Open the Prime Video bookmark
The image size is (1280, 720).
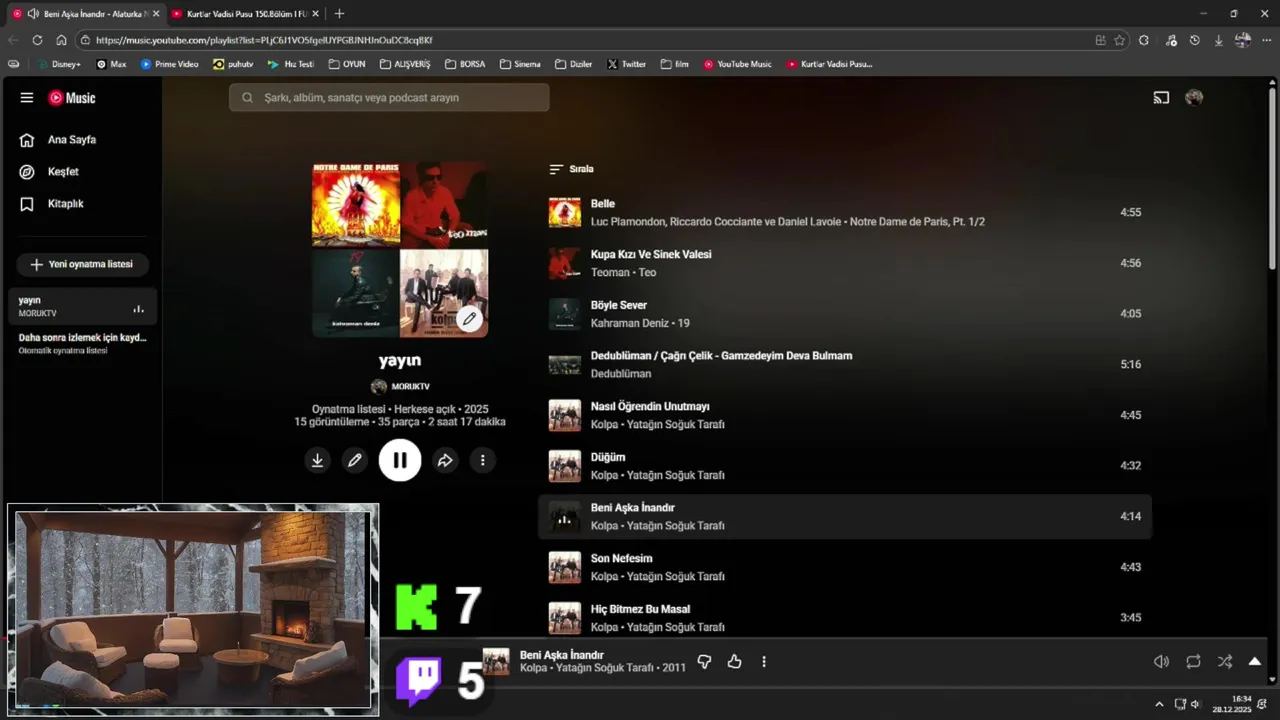click(170, 64)
